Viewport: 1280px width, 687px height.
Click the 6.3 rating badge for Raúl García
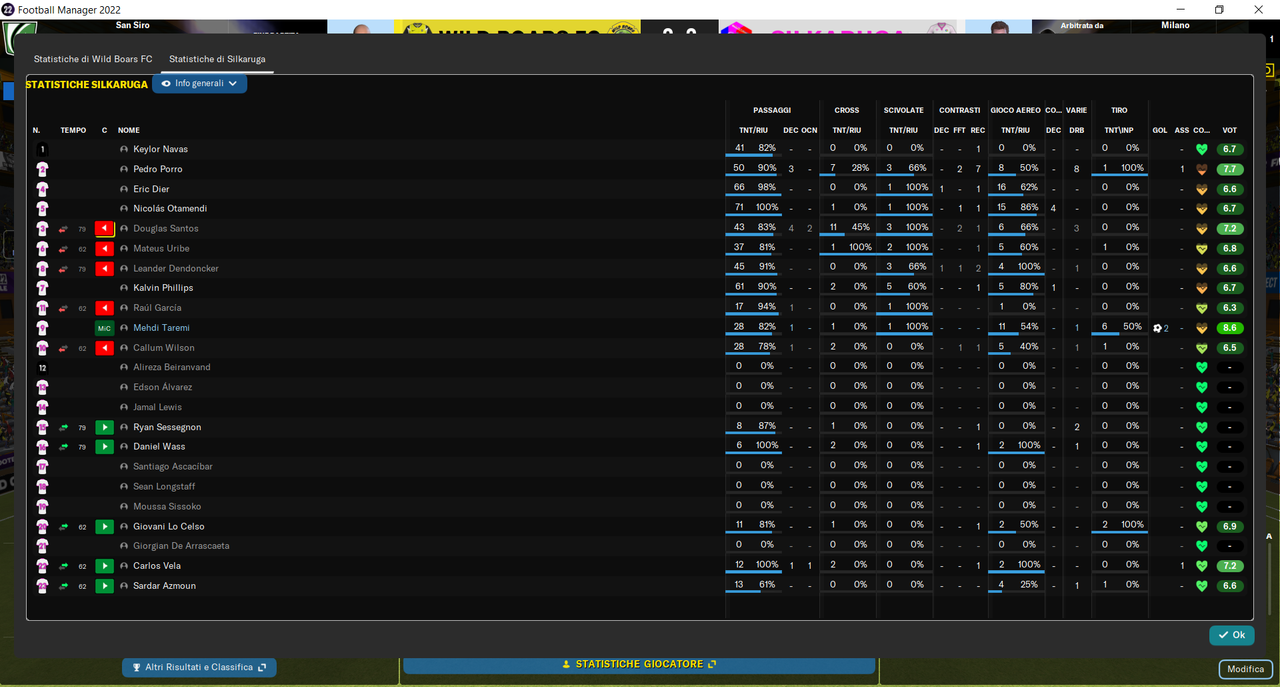1230,308
